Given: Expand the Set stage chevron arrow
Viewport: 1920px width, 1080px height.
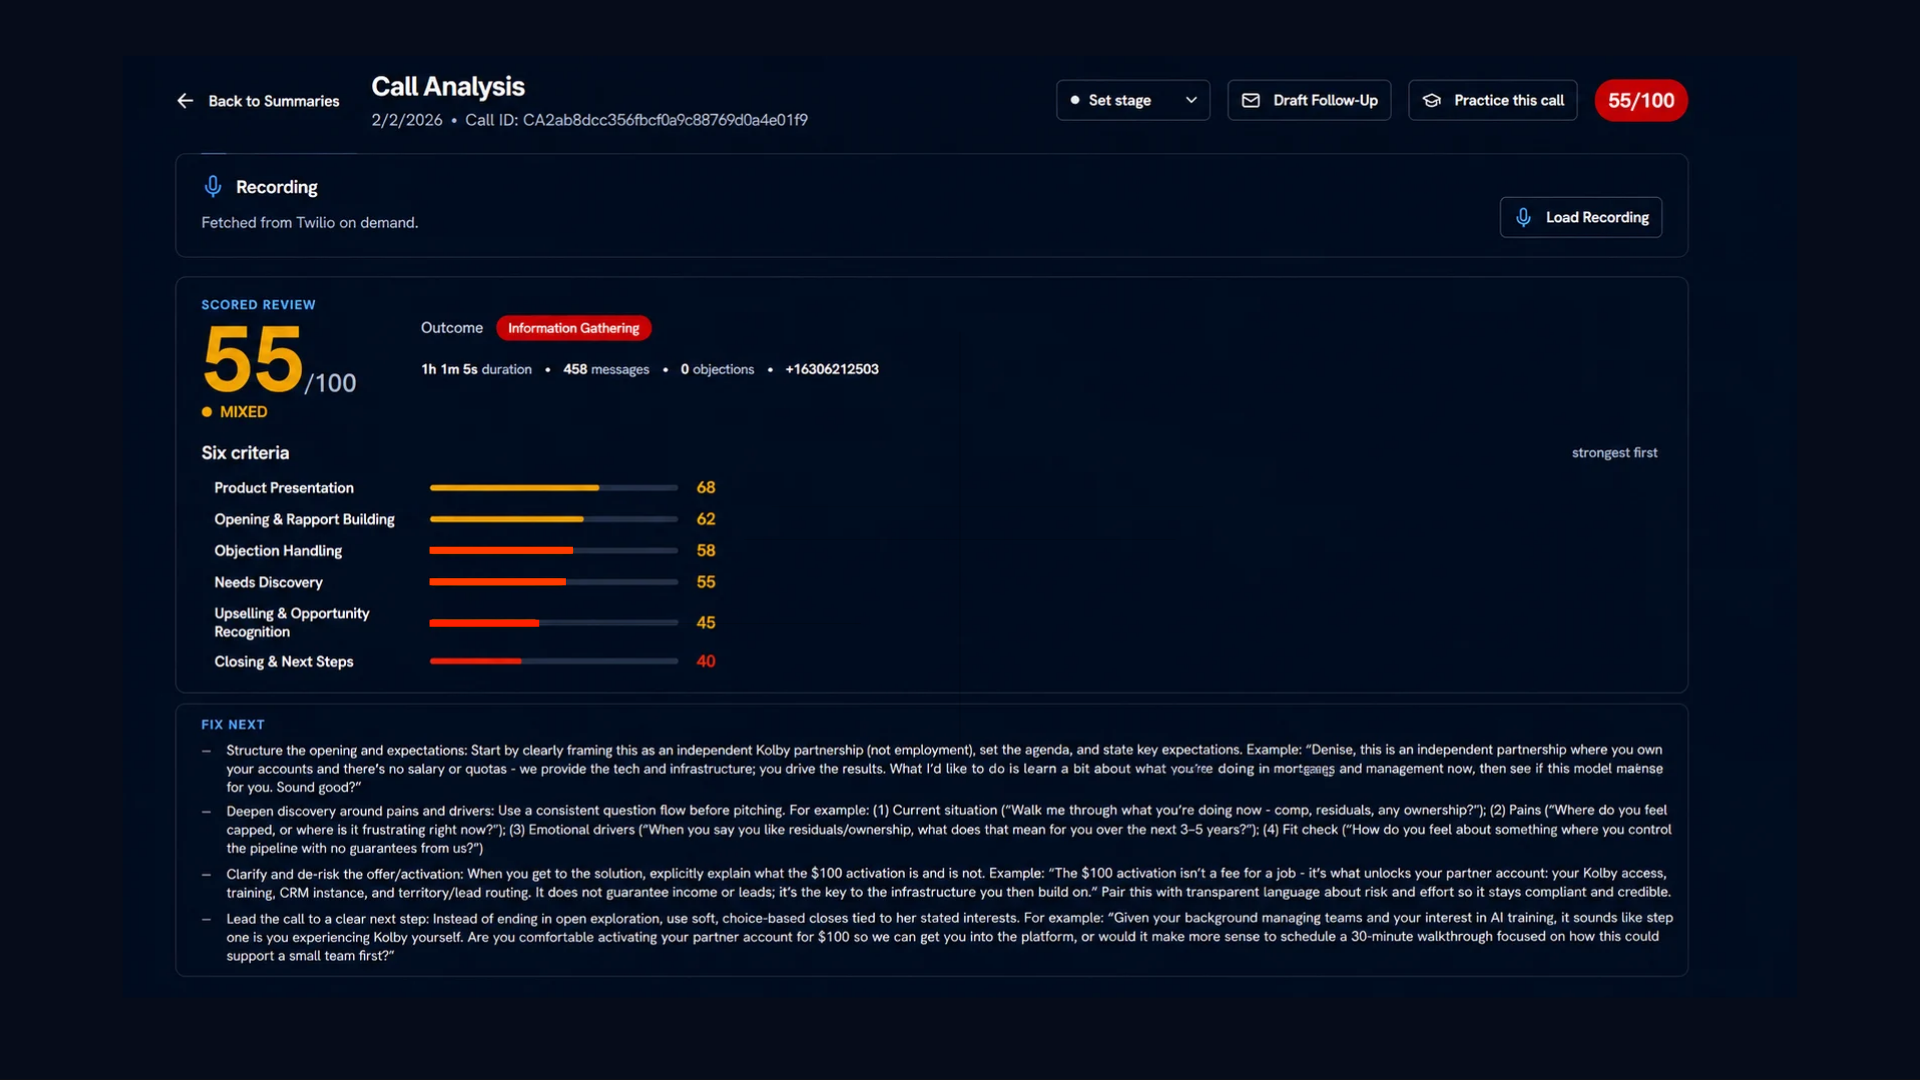Looking at the screenshot, I should [1191, 100].
